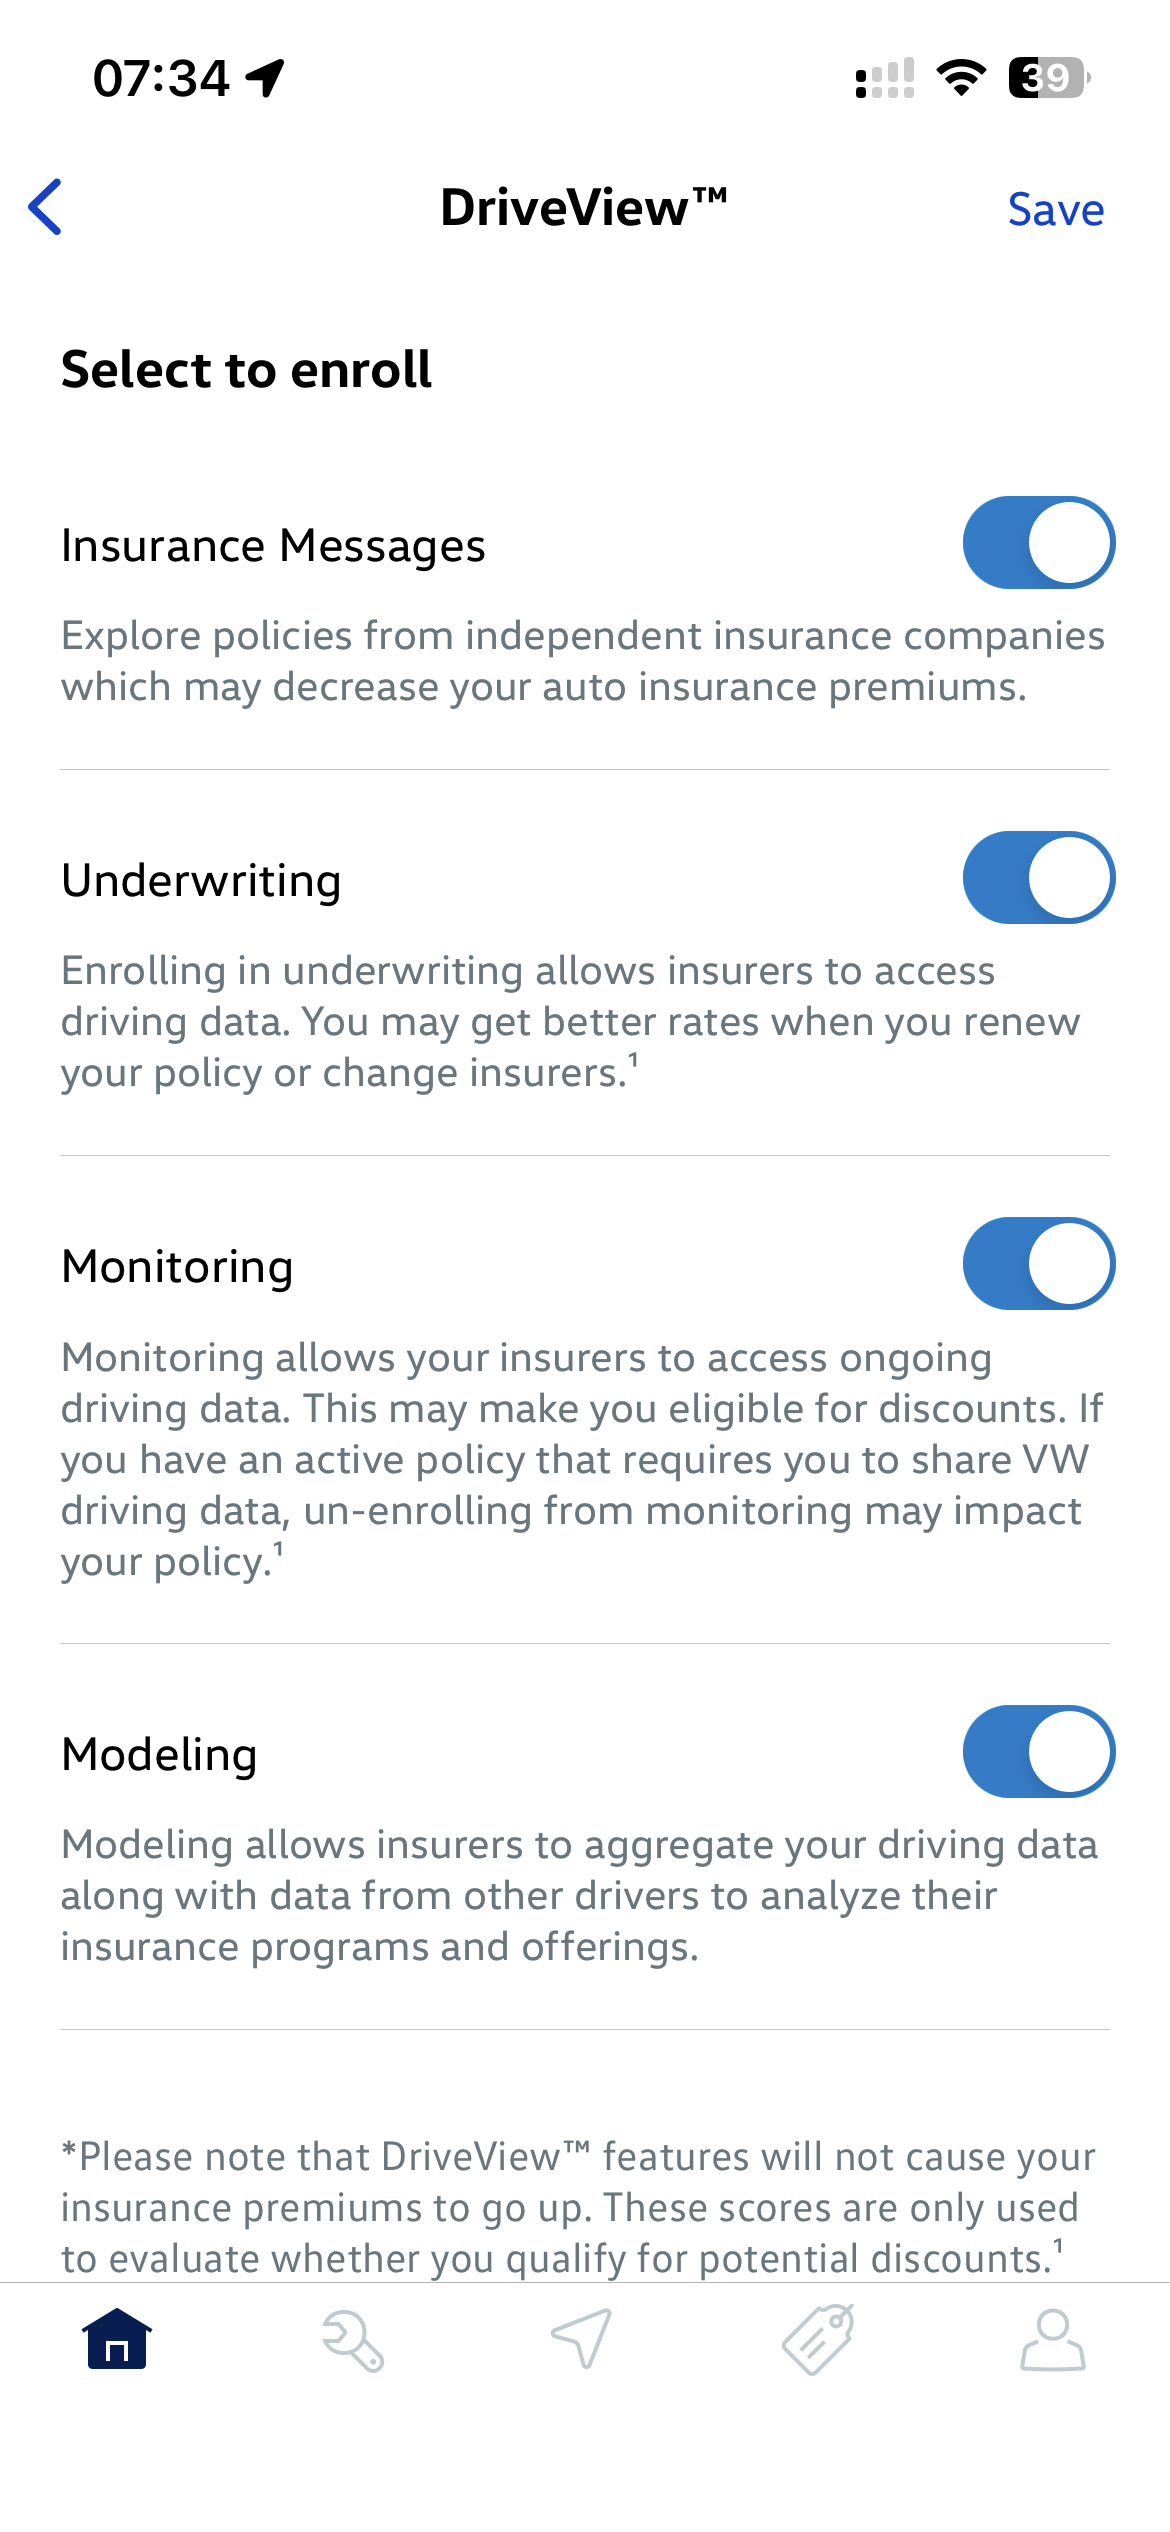1170x2532 pixels.
Task: Disable the Underwriting enrollment switch
Action: (1038, 878)
